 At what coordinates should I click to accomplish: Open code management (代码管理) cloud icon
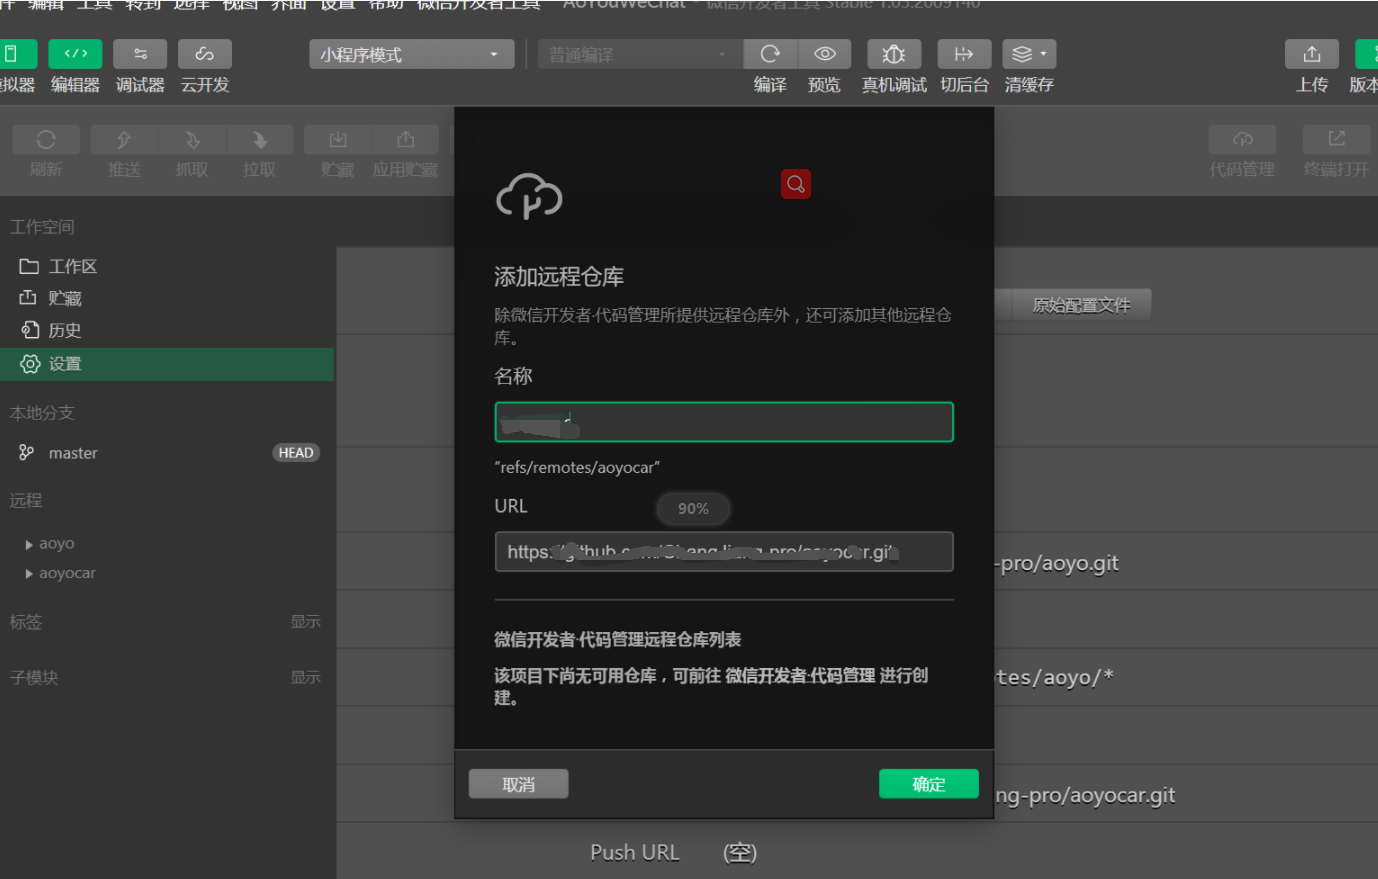point(1242,140)
